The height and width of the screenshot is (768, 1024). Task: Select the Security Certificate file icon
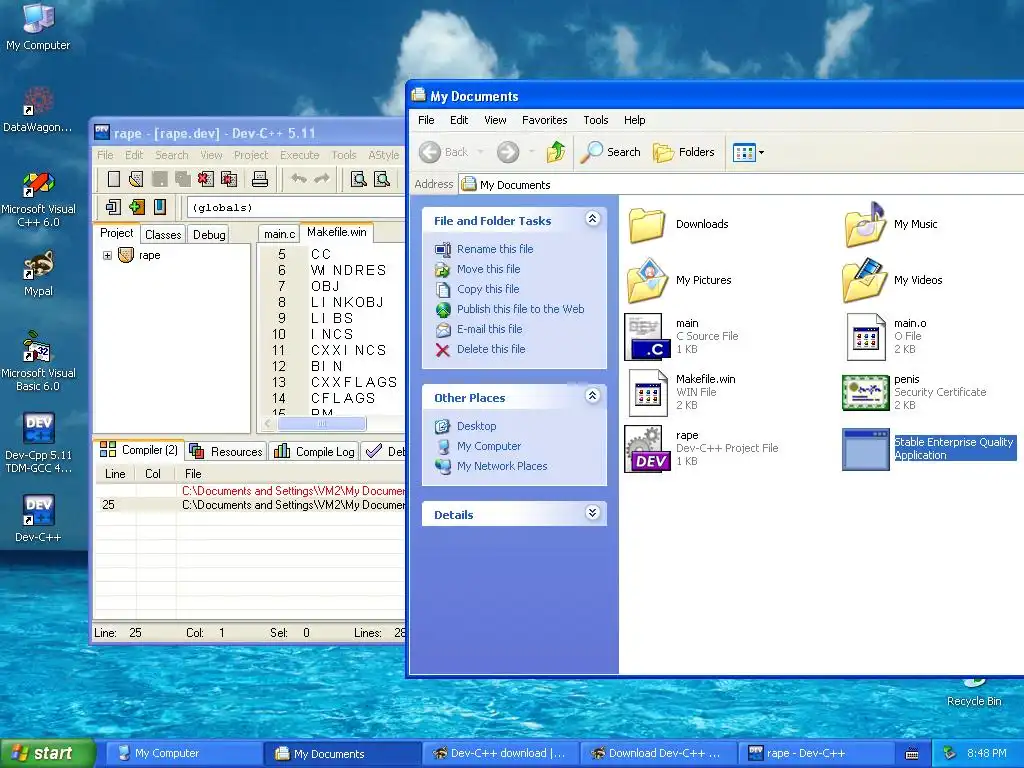(865, 392)
